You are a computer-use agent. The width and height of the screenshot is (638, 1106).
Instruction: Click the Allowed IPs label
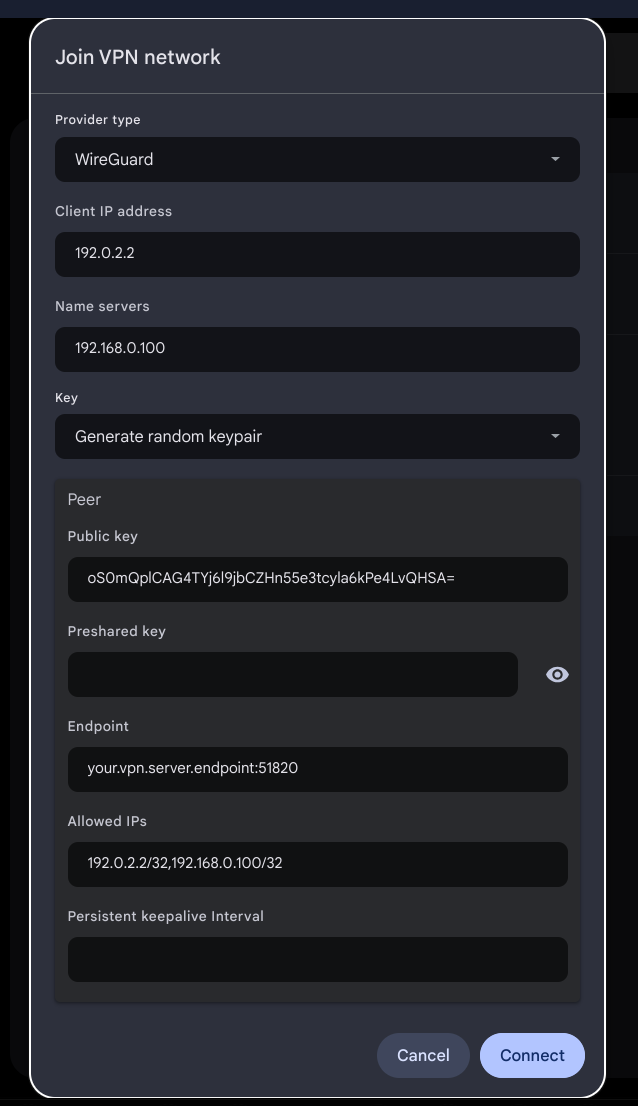tap(107, 821)
